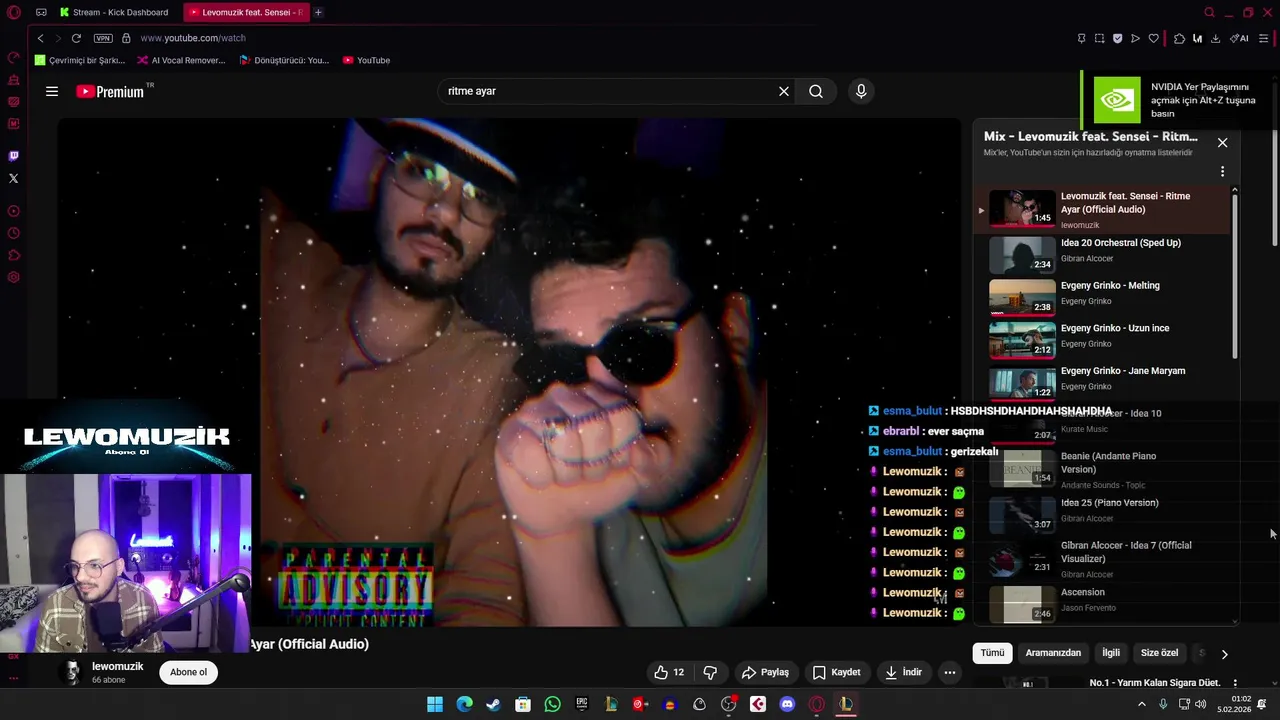Click the browser address bar URL
This screenshot has width=1280, height=720.
[x=193, y=38]
